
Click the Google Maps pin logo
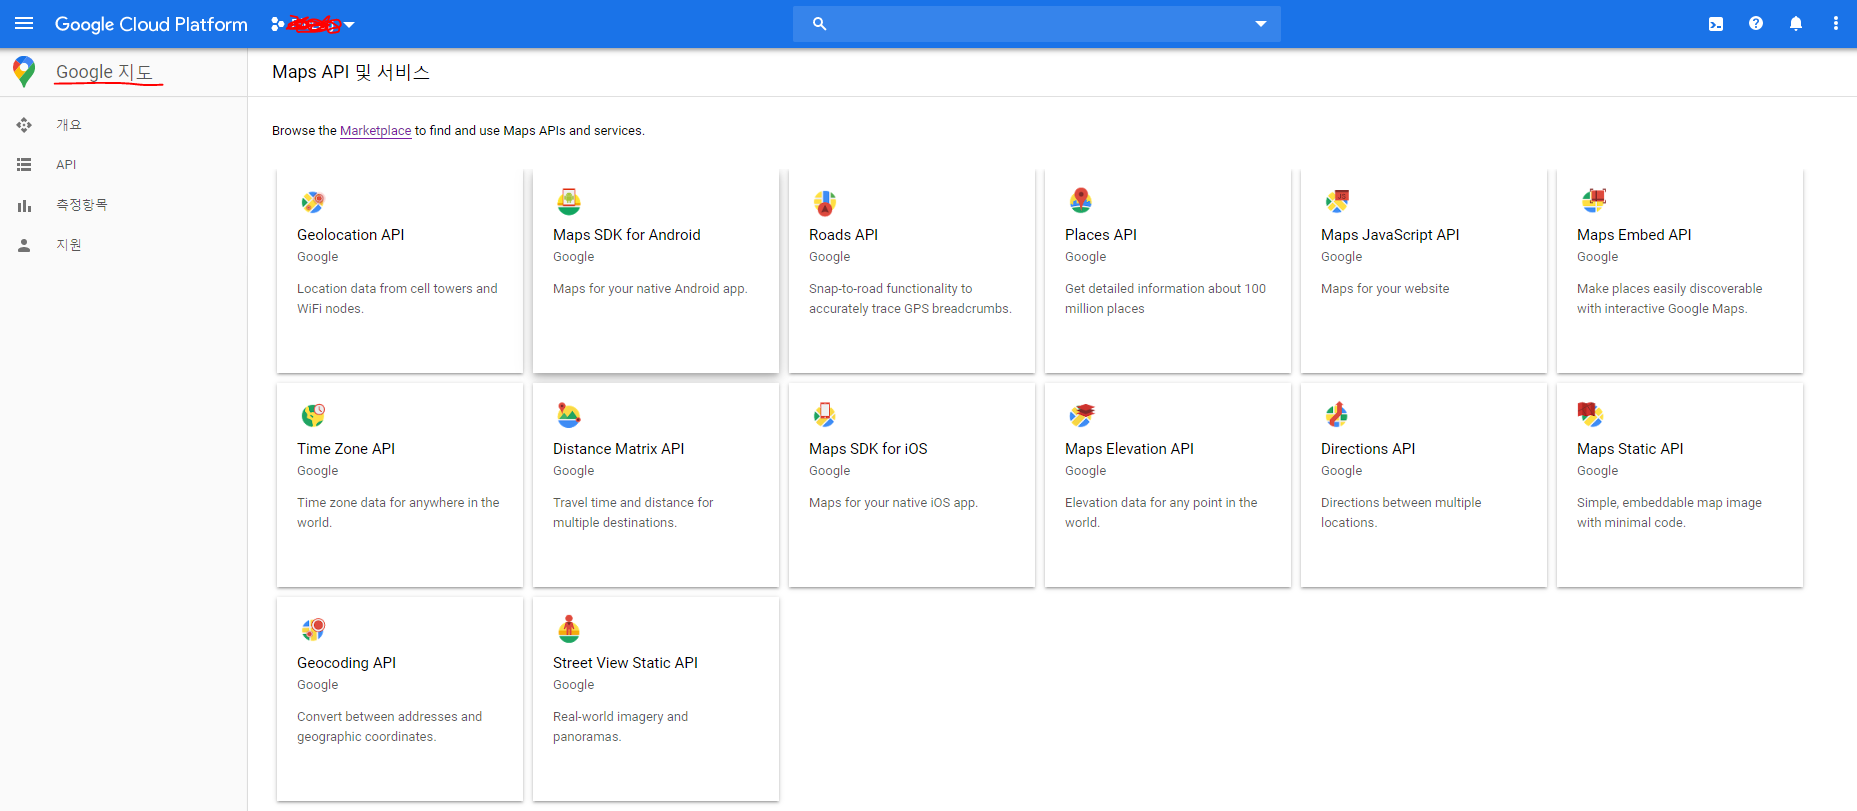[24, 72]
